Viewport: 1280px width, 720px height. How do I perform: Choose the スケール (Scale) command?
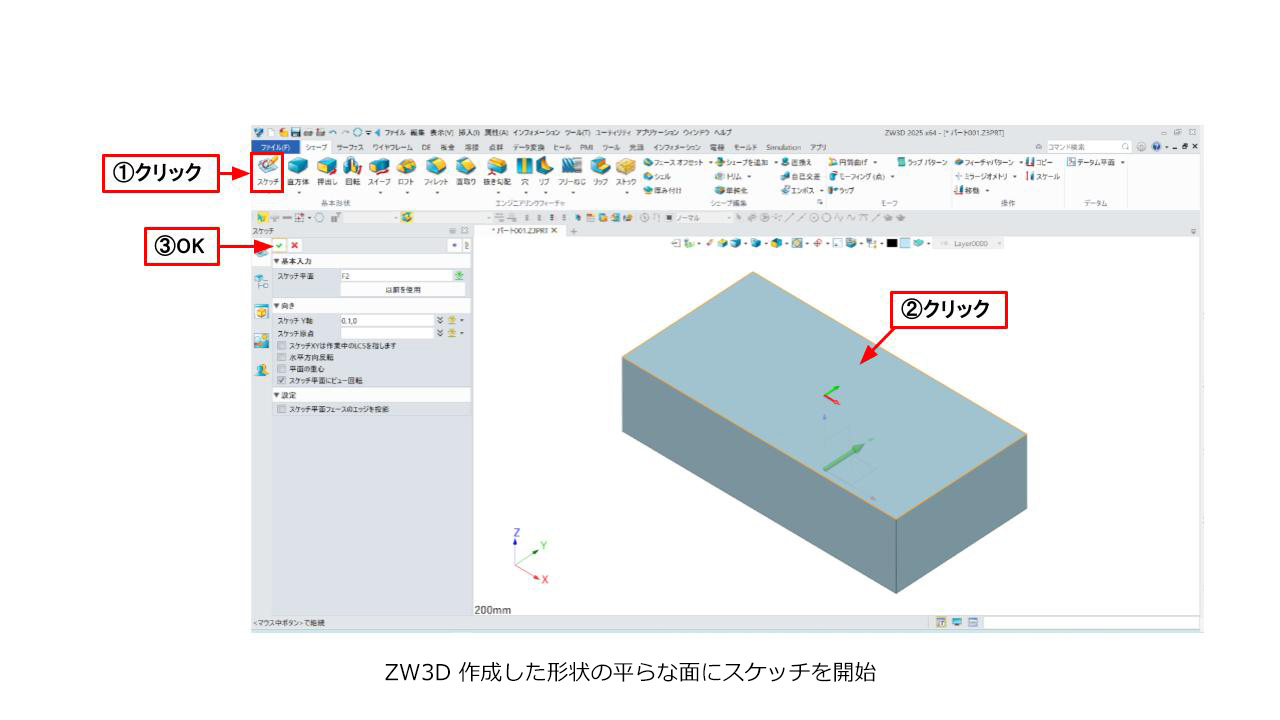click(1043, 176)
